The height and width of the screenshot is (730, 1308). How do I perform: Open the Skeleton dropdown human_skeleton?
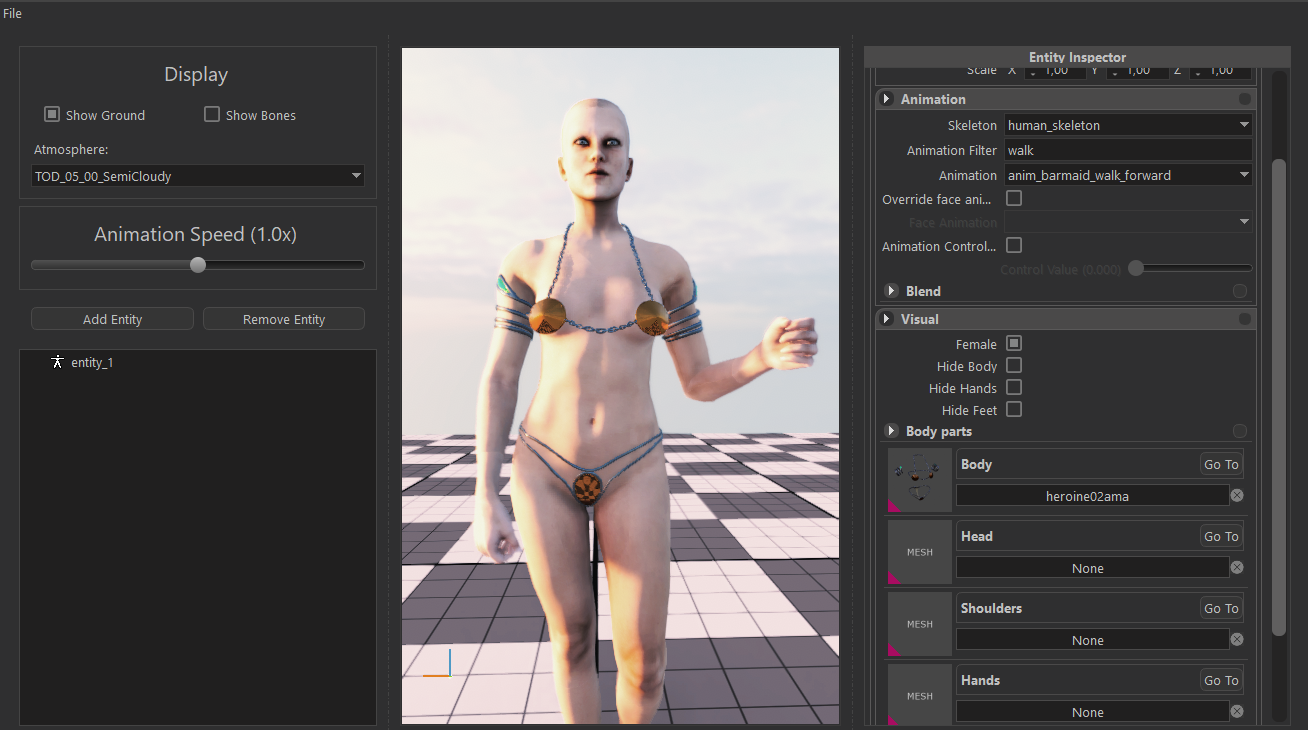click(1128, 125)
